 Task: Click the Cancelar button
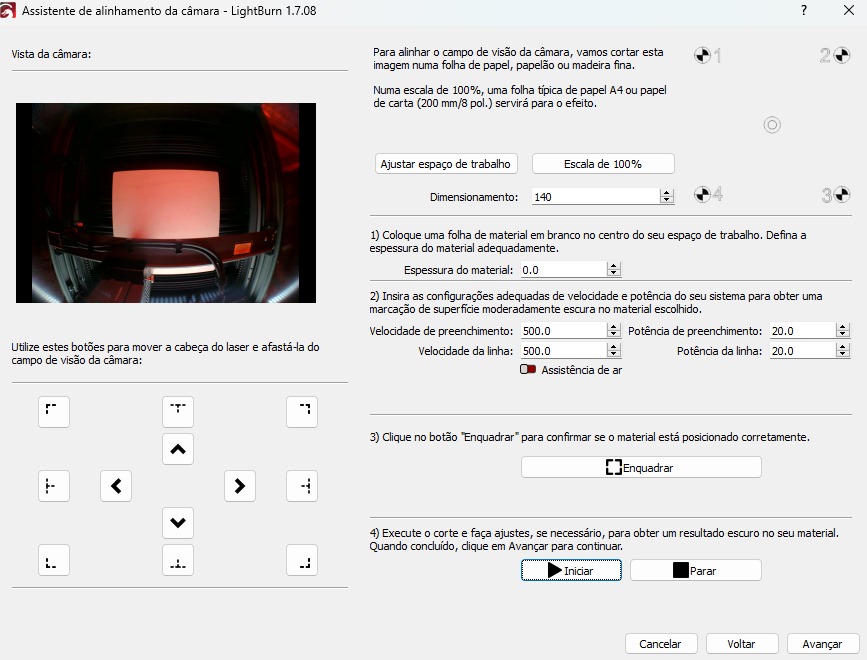click(661, 643)
